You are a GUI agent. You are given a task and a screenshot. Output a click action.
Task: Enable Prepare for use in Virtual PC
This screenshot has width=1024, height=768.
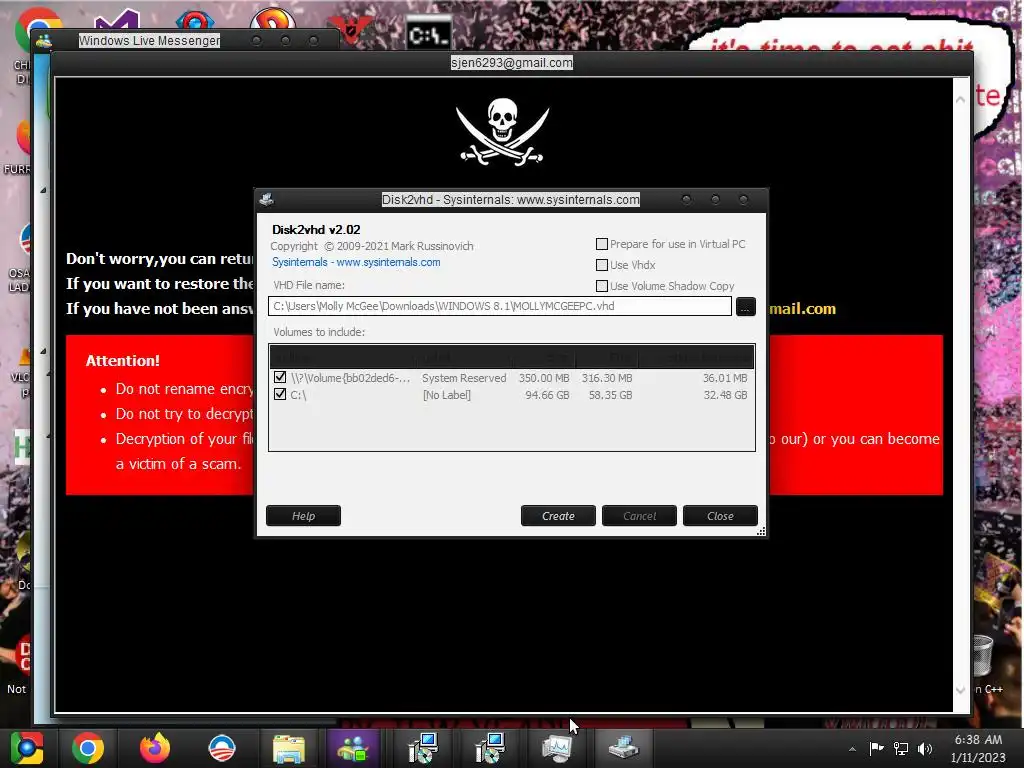(x=602, y=244)
